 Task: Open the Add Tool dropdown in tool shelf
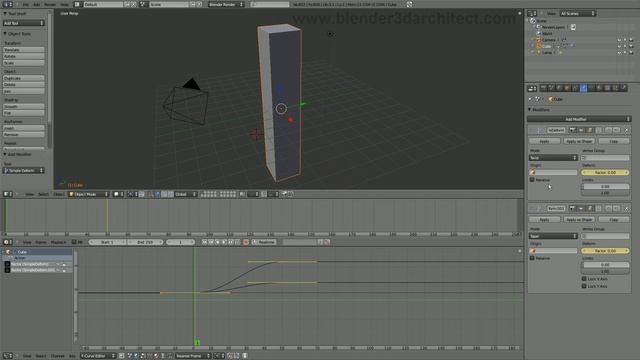pyautogui.click(x=24, y=23)
